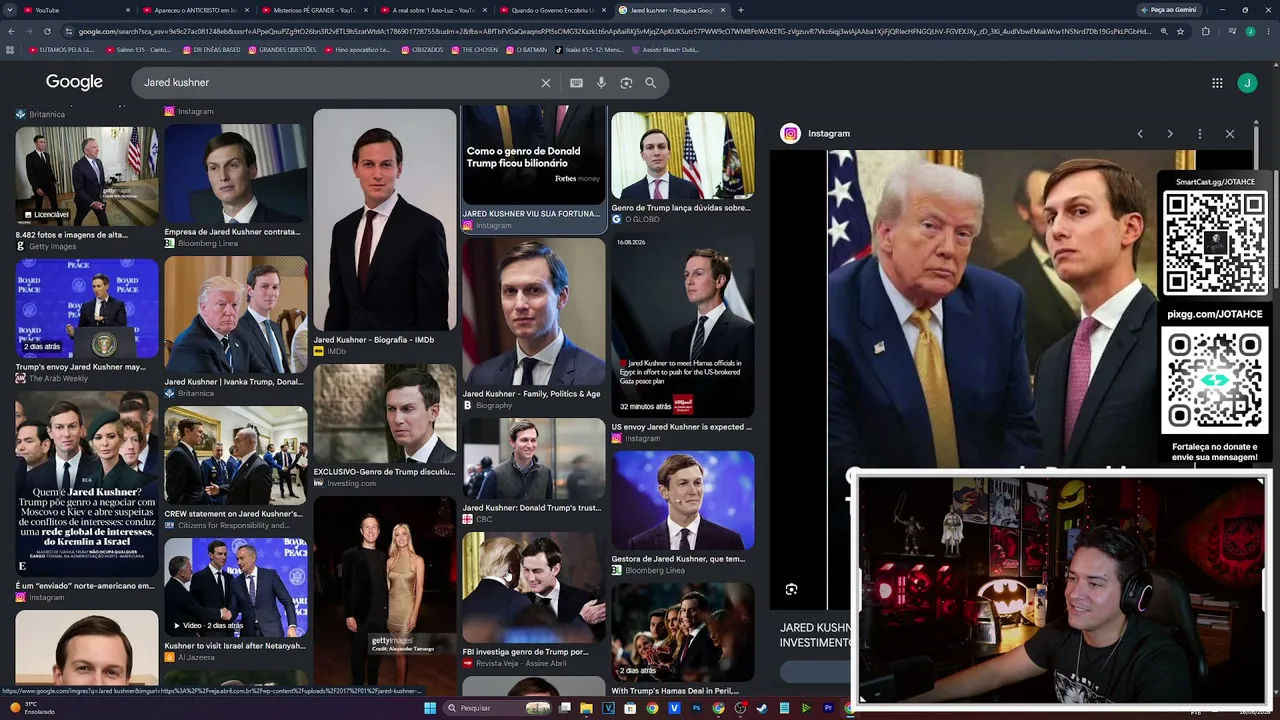Screen dimensions: 1280x720
Task: Open Lens search on the preview image
Action: pos(791,589)
